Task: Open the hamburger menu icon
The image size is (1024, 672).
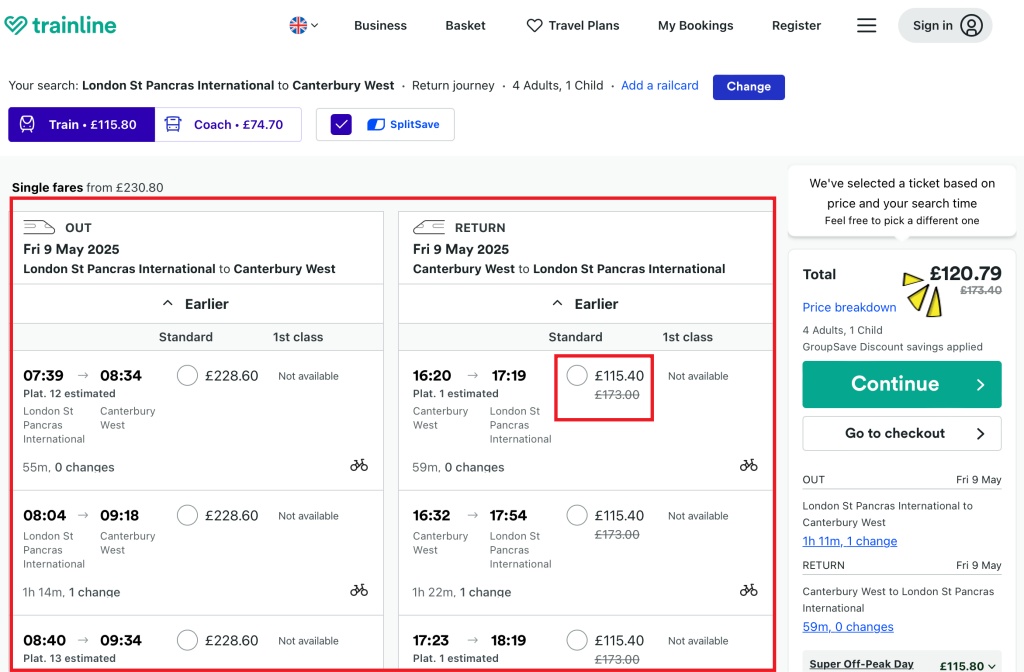Action: click(x=867, y=25)
